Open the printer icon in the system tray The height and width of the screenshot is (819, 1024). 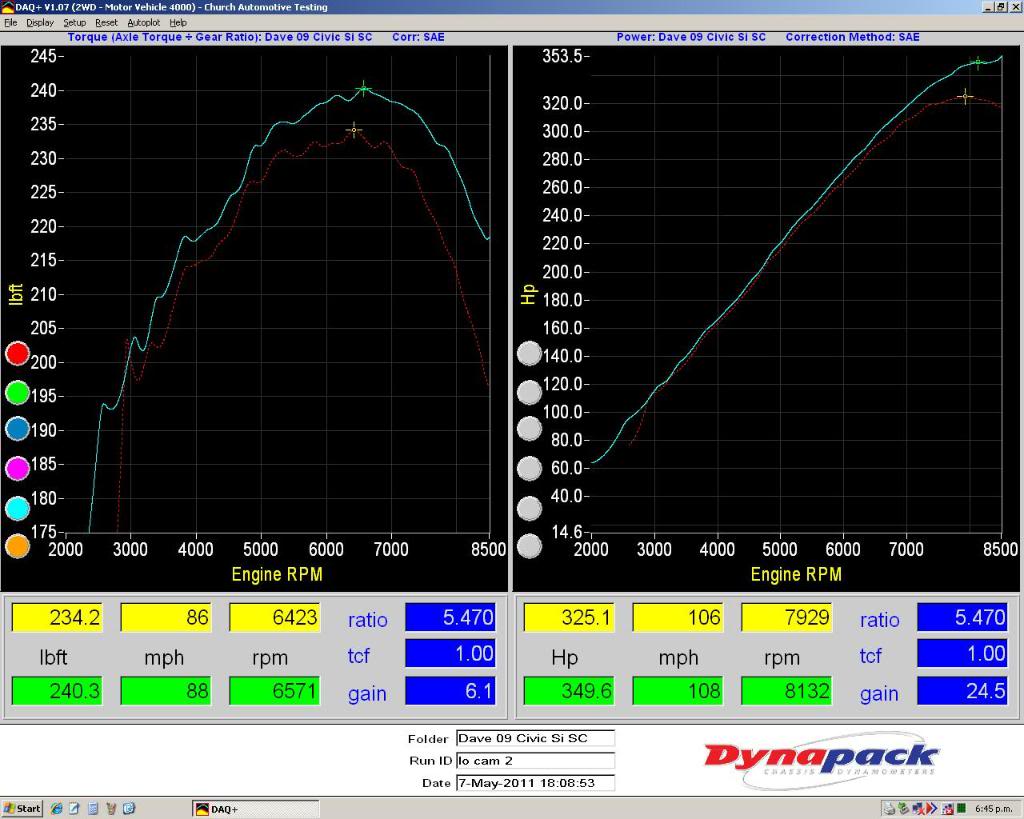(889, 808)
